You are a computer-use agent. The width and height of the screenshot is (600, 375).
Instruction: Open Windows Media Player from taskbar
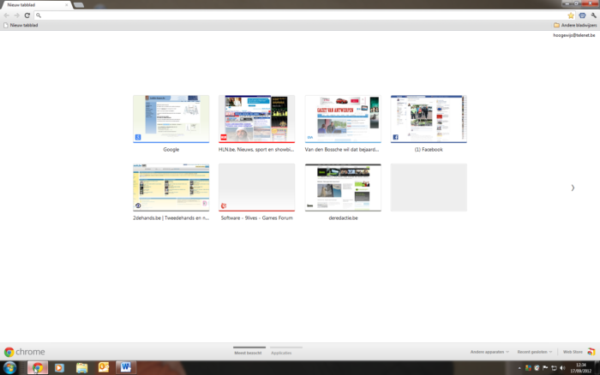click(x=59, y=368)
